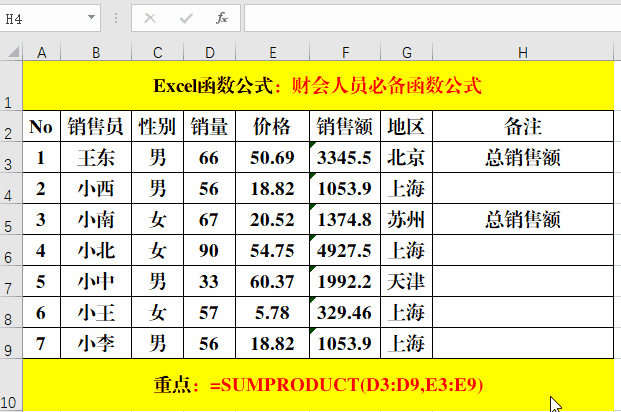Image resolution: width=621 pixels, height=412 pixels.
Task: Click the '性别' header cell
Action: pyautogui.click(x=158, y=126)
